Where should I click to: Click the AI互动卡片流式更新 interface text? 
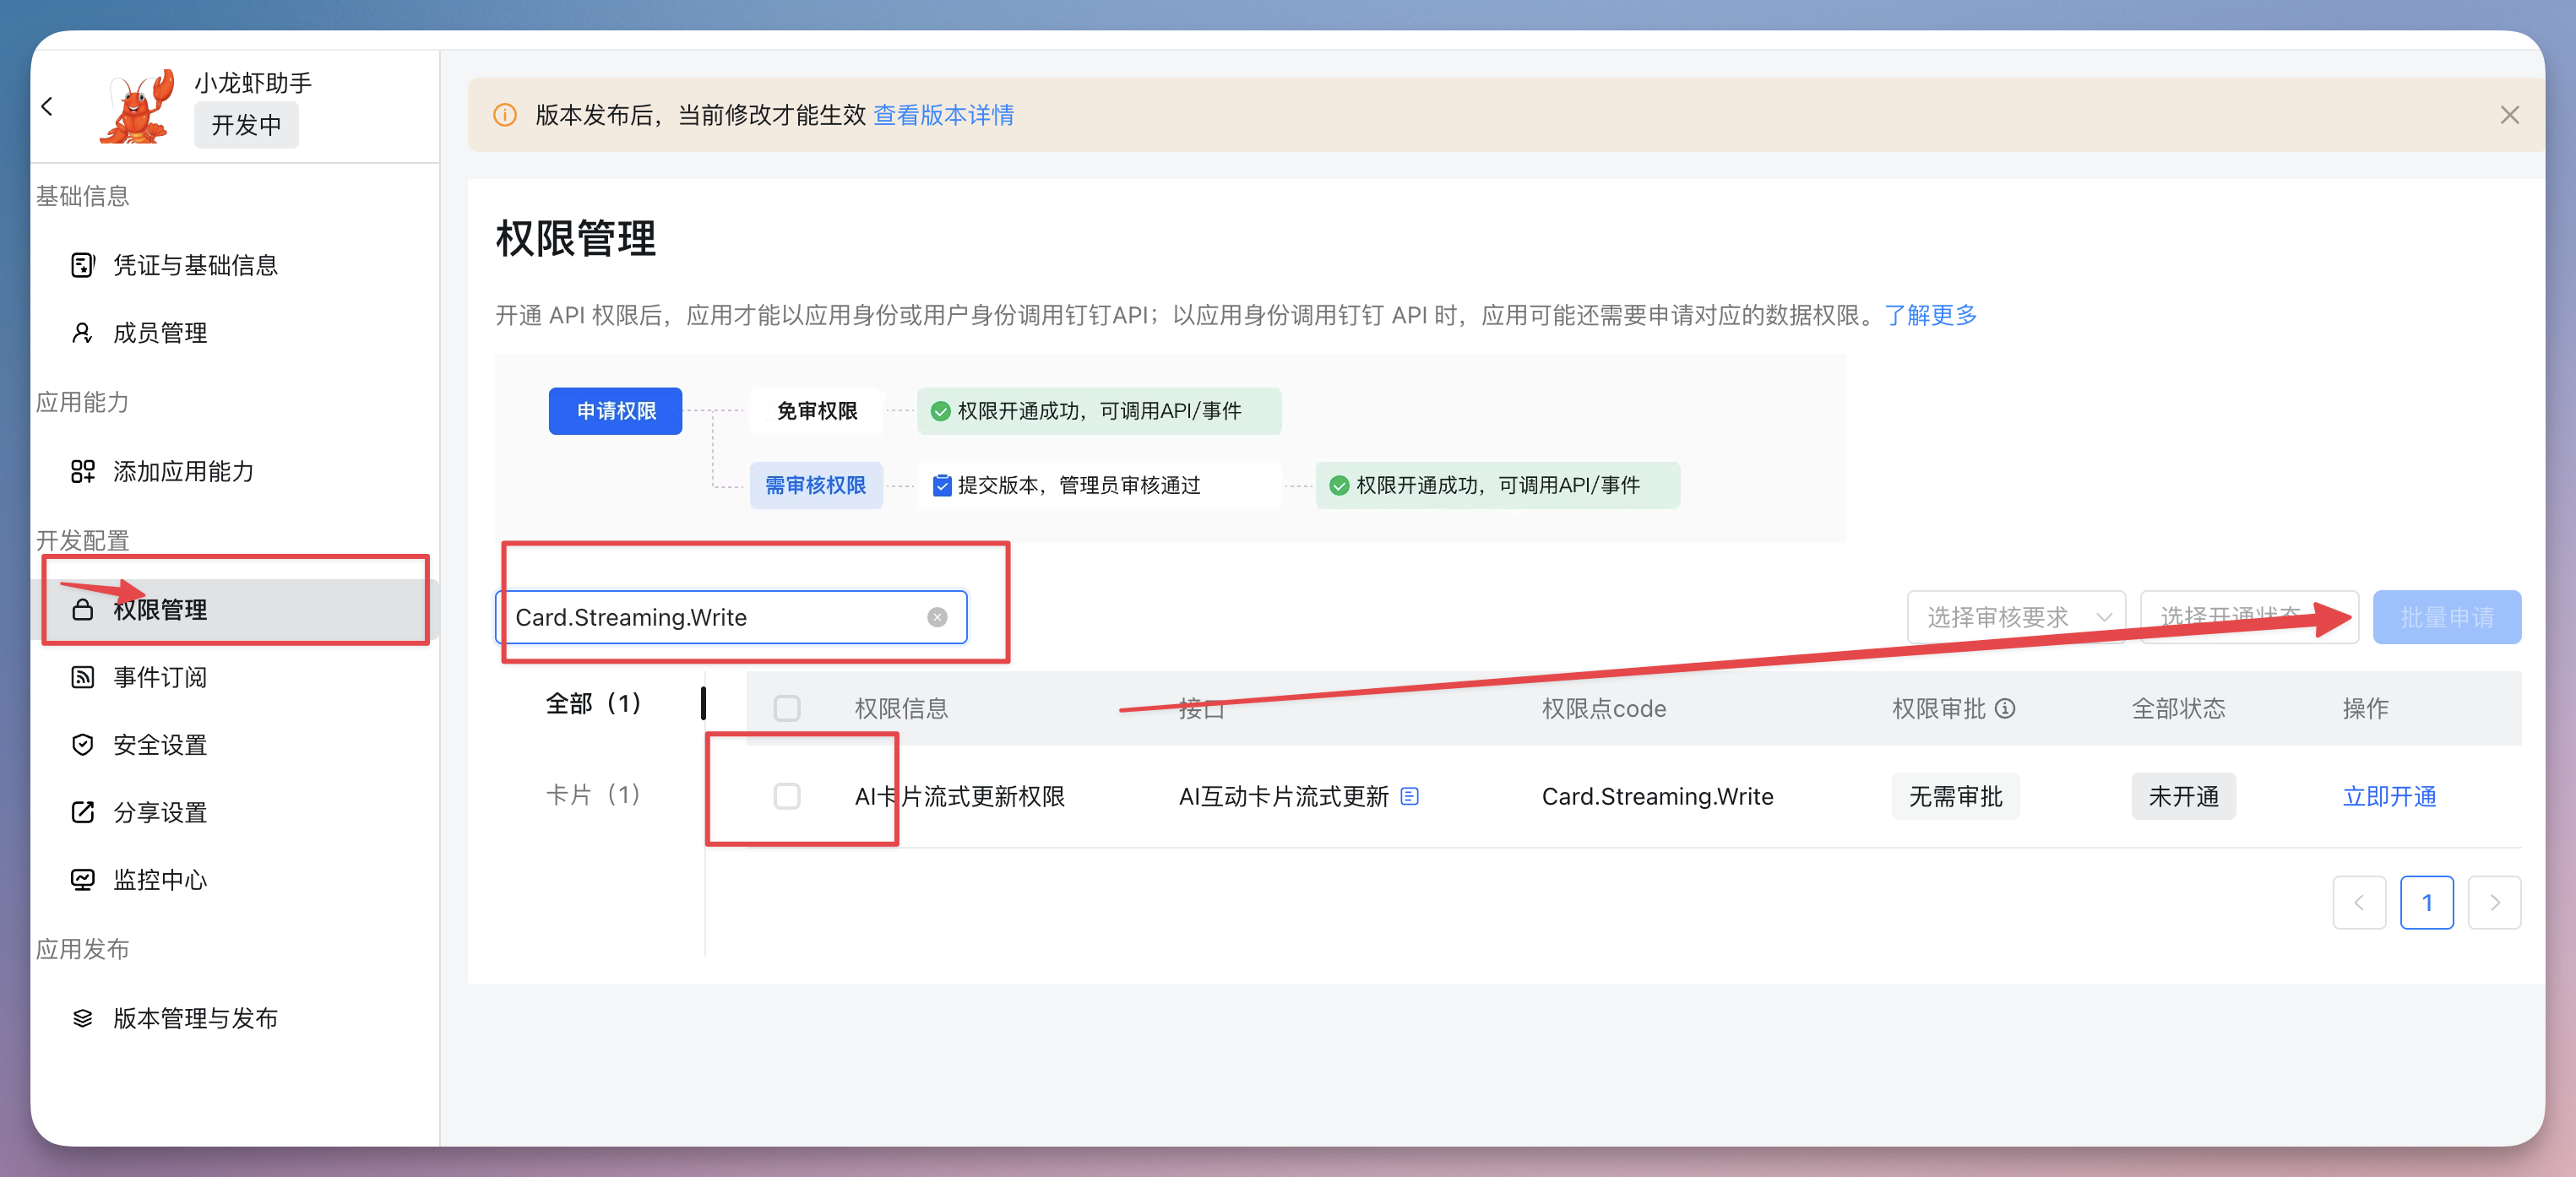pyautogui.click(x=1283, y=796)
